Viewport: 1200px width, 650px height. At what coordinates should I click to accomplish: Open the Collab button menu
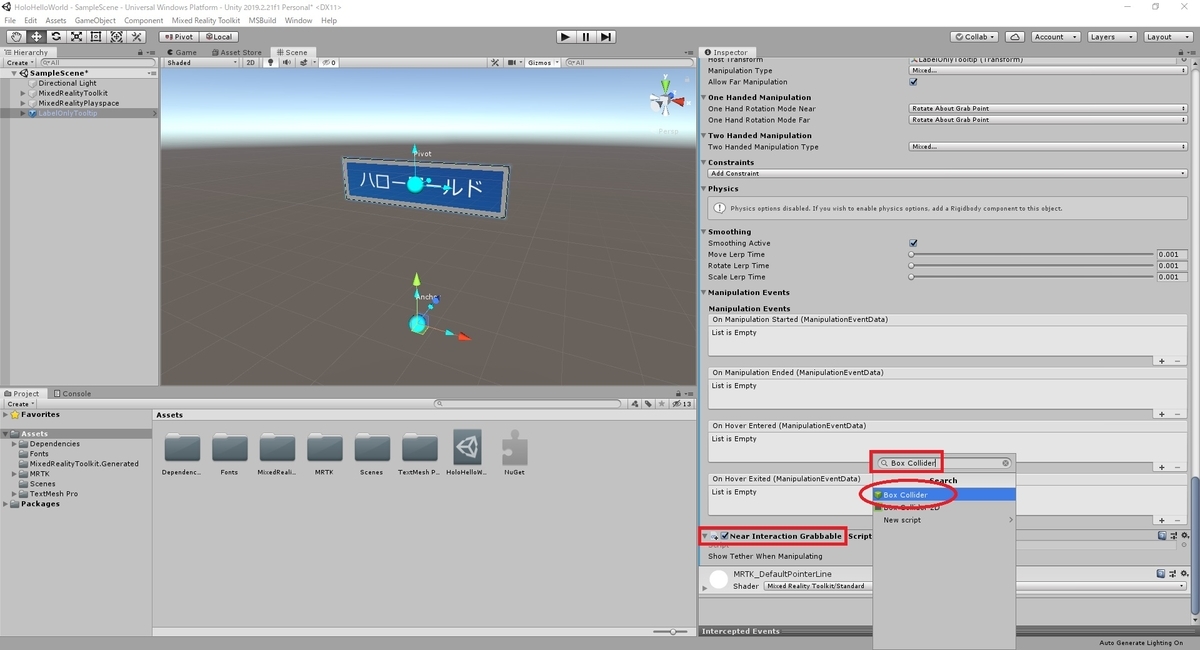[976, 37]
